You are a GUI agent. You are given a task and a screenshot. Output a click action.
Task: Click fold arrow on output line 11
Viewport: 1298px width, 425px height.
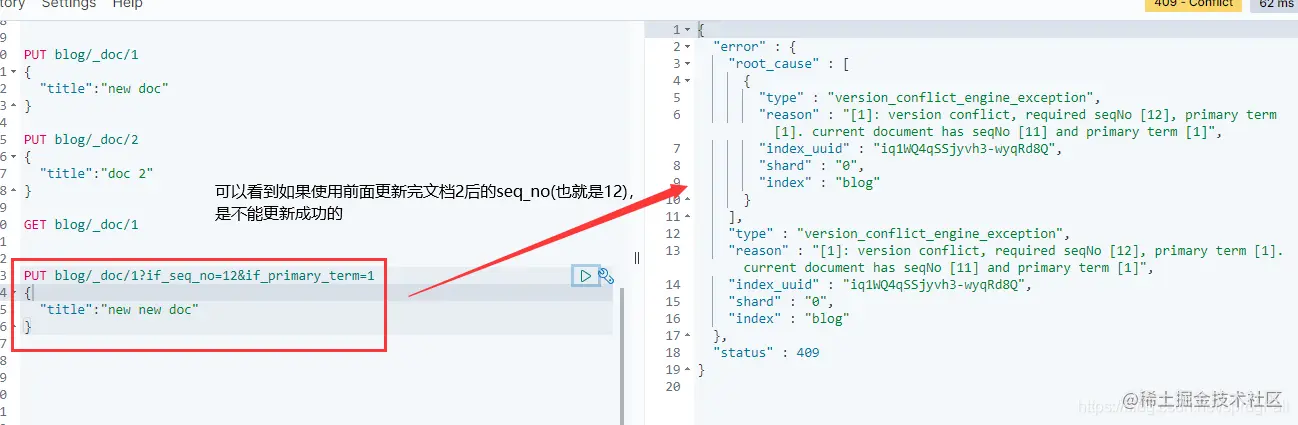(687, 217)
